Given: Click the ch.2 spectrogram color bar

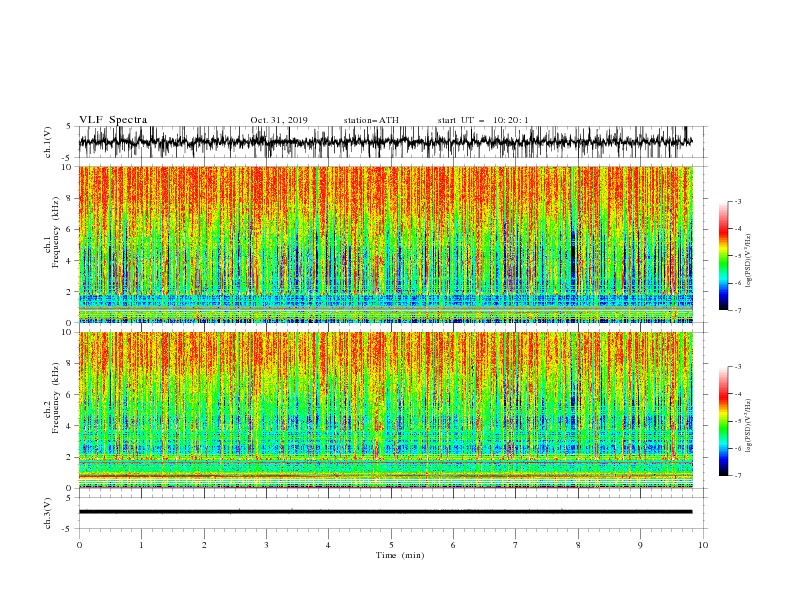Looking at the screenshot, I should pyautogui.click(x=723, y=421).
